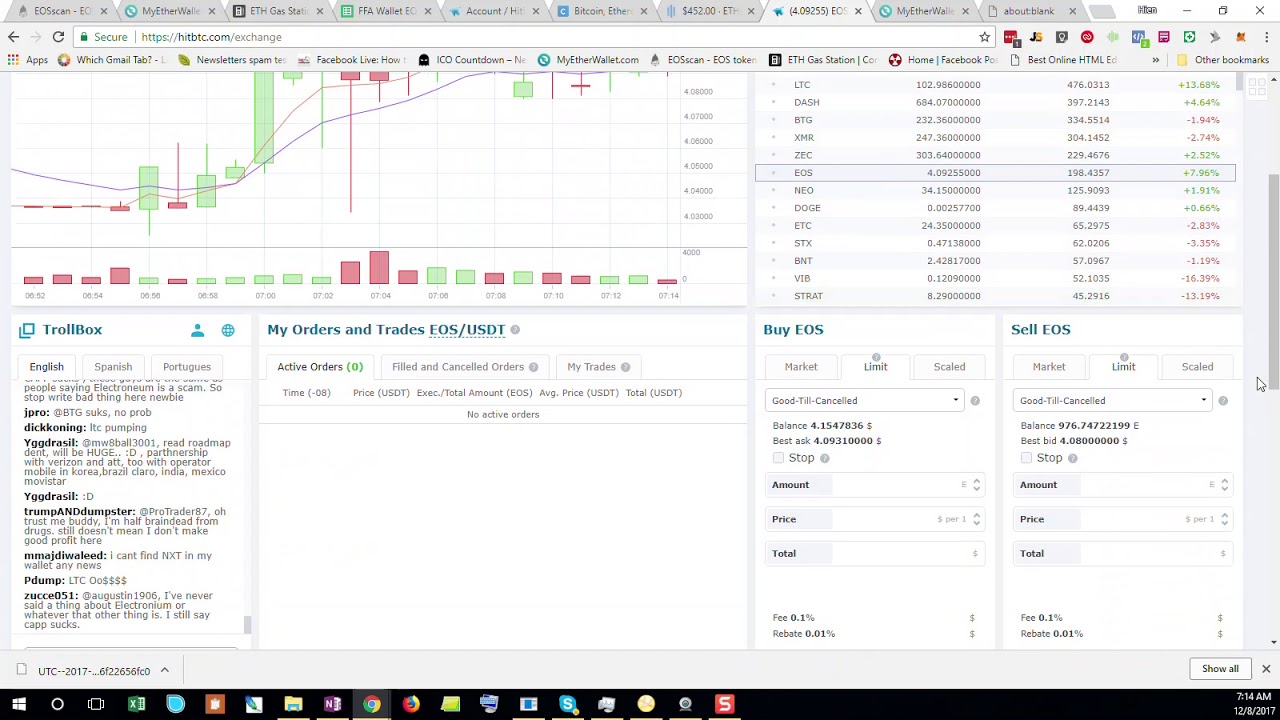Open help icon next to Filled and Cancelled Orders
1280x720 pixels.
point(533,367)
